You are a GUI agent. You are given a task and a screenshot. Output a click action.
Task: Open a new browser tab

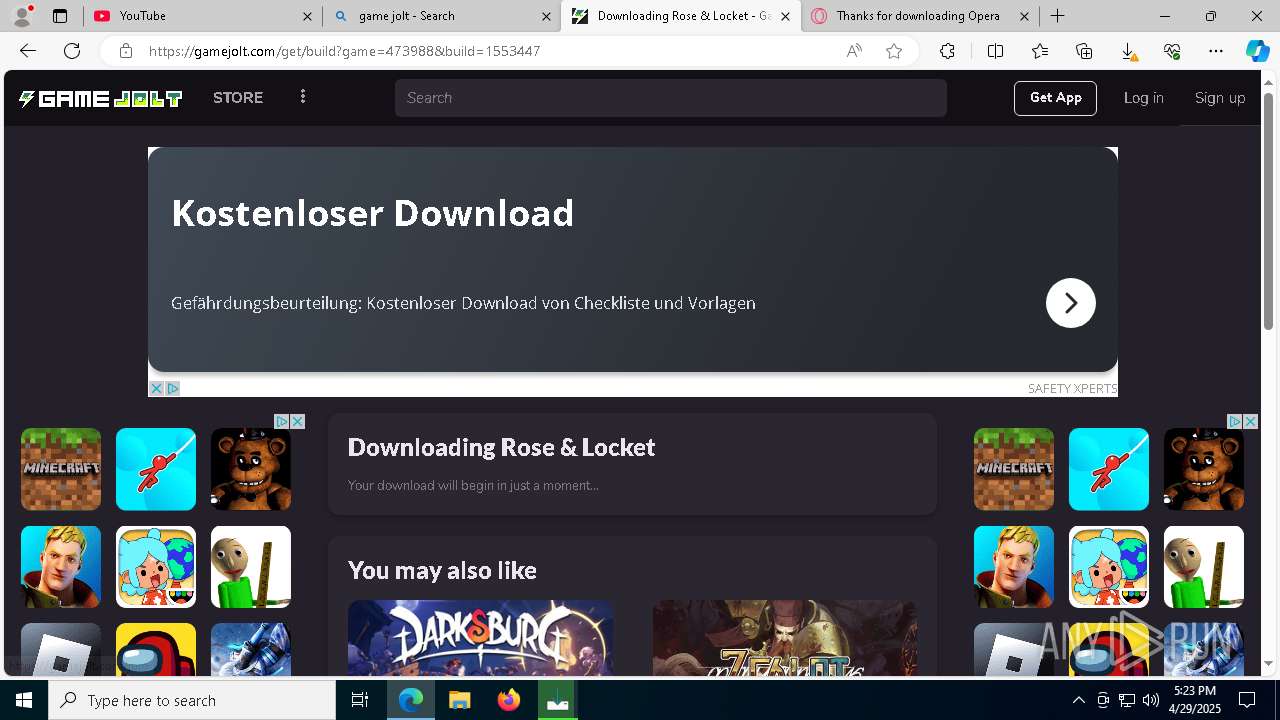pos(1057,16)
